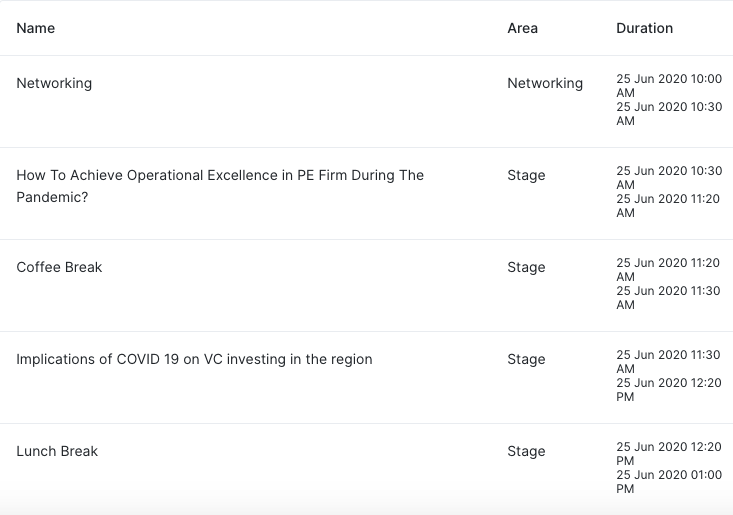Click Lunch Break's 12:20 PM start time
Screen dimensions: 733x515
click(668, 453)
